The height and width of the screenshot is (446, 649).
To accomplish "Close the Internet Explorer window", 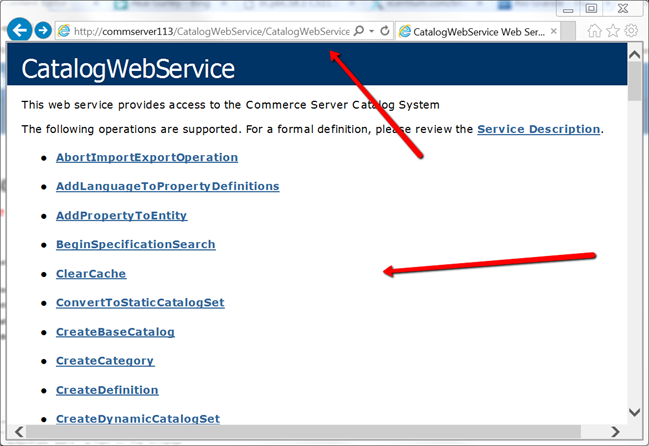I will click(623, 8).
